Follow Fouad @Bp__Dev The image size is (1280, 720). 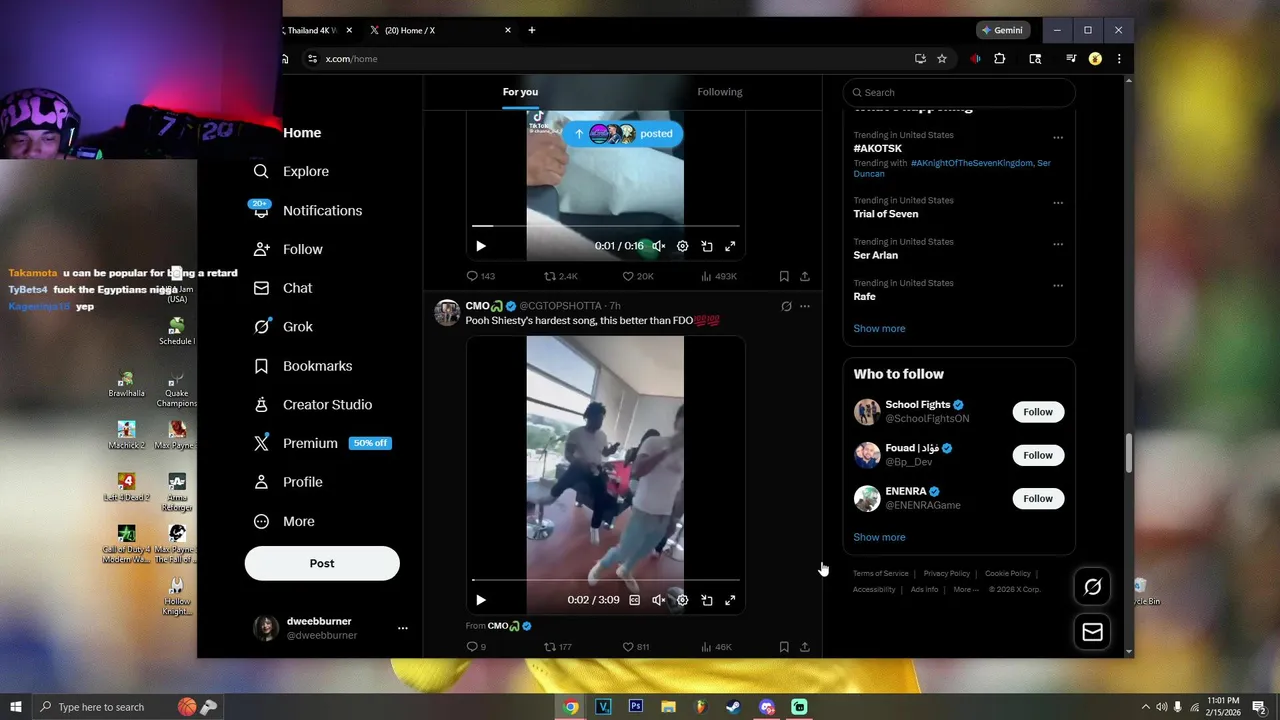[x=1038, y=455]
